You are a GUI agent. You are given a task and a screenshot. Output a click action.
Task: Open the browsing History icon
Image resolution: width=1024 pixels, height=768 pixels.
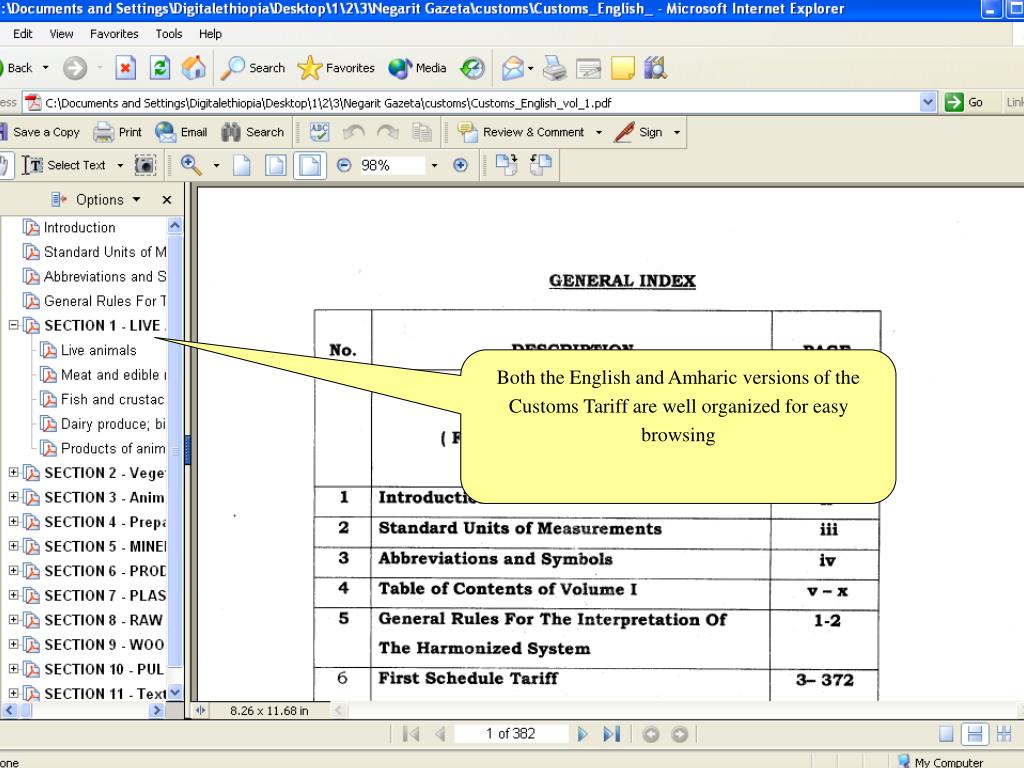(x=472, y=67)
